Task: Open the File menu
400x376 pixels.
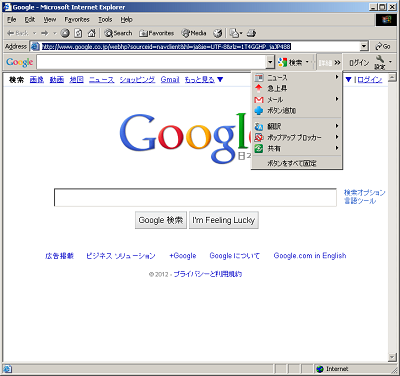Action: pyautogui.click(x=11, y=20)
